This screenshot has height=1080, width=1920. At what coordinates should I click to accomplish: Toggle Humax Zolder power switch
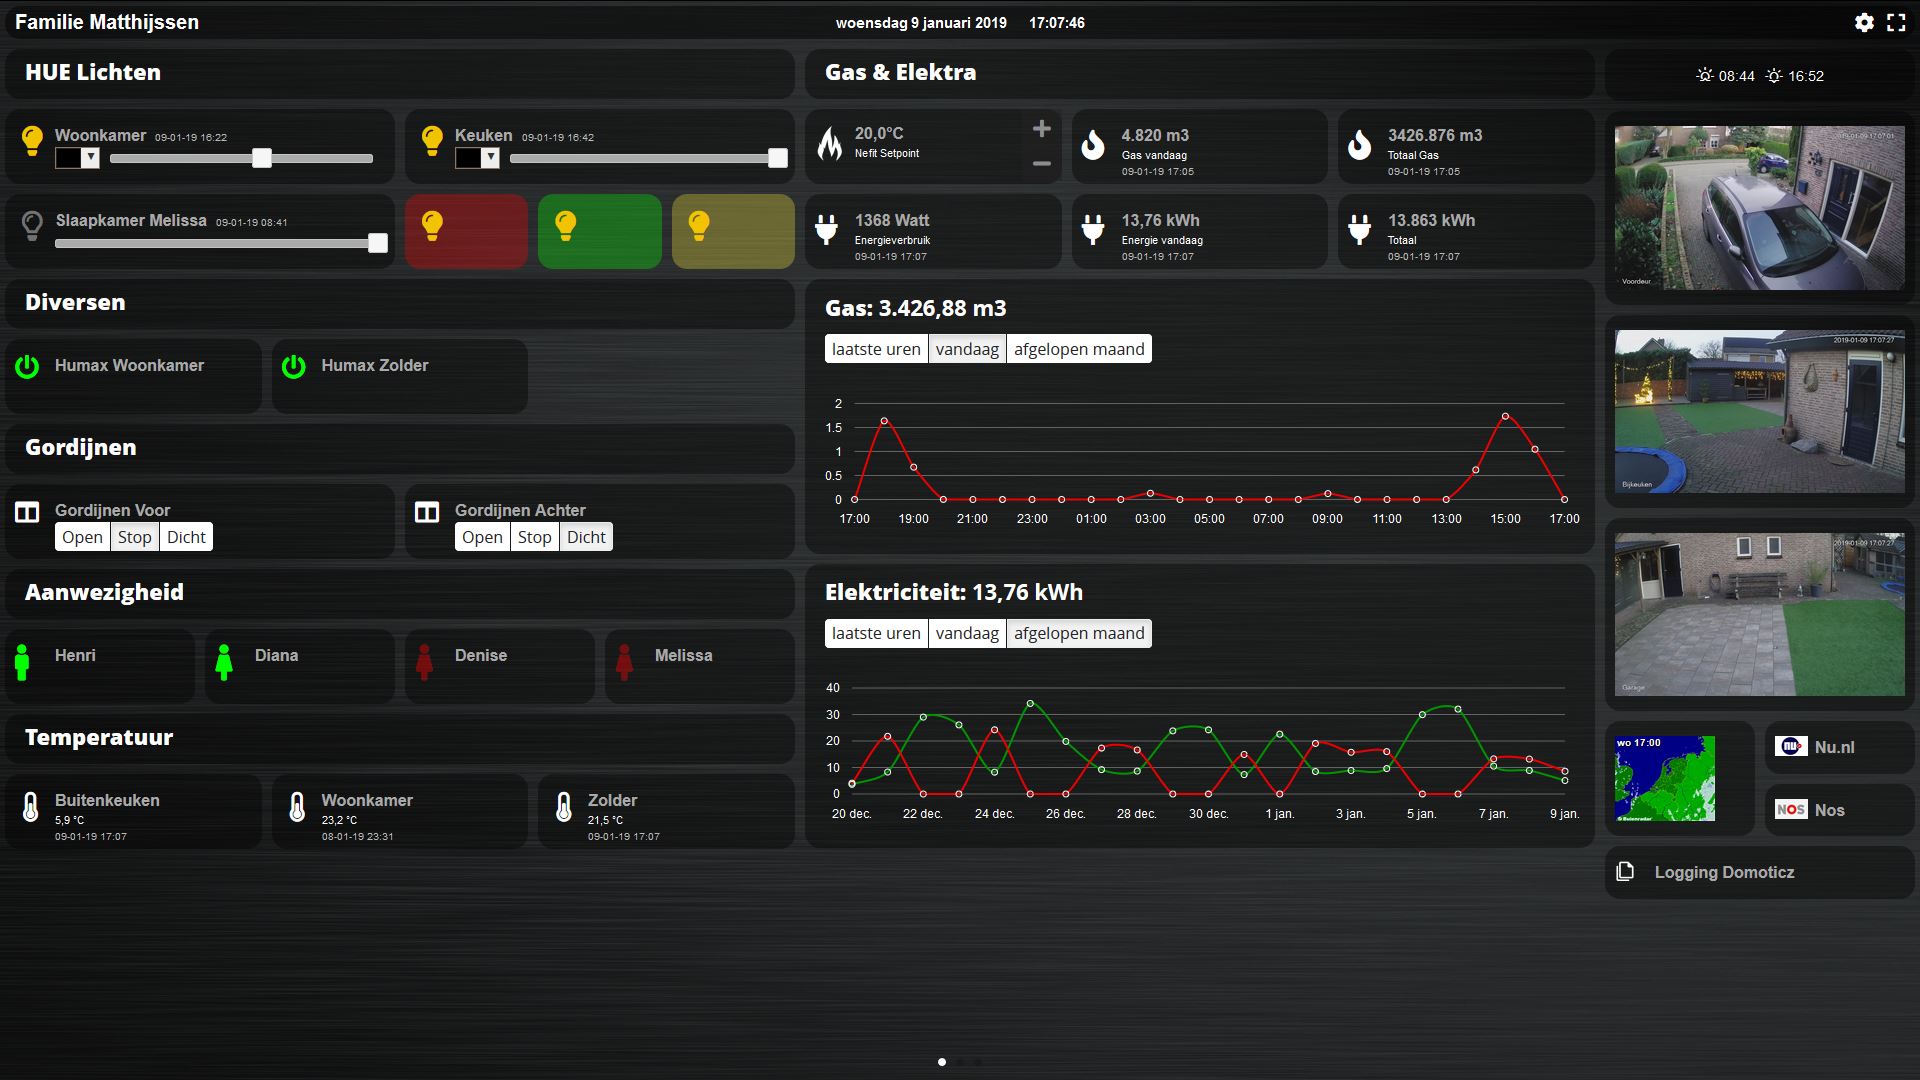[x=293, y=366]
